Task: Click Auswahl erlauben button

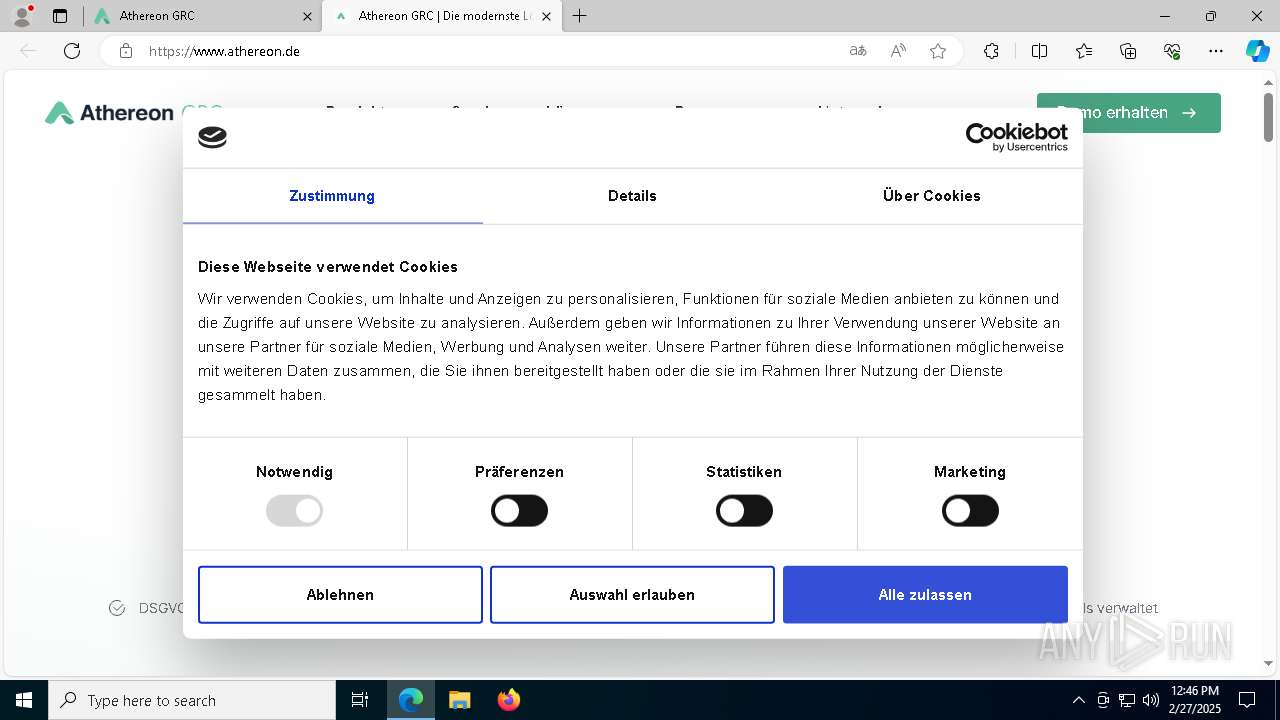Action: click(x=632, y=595)
